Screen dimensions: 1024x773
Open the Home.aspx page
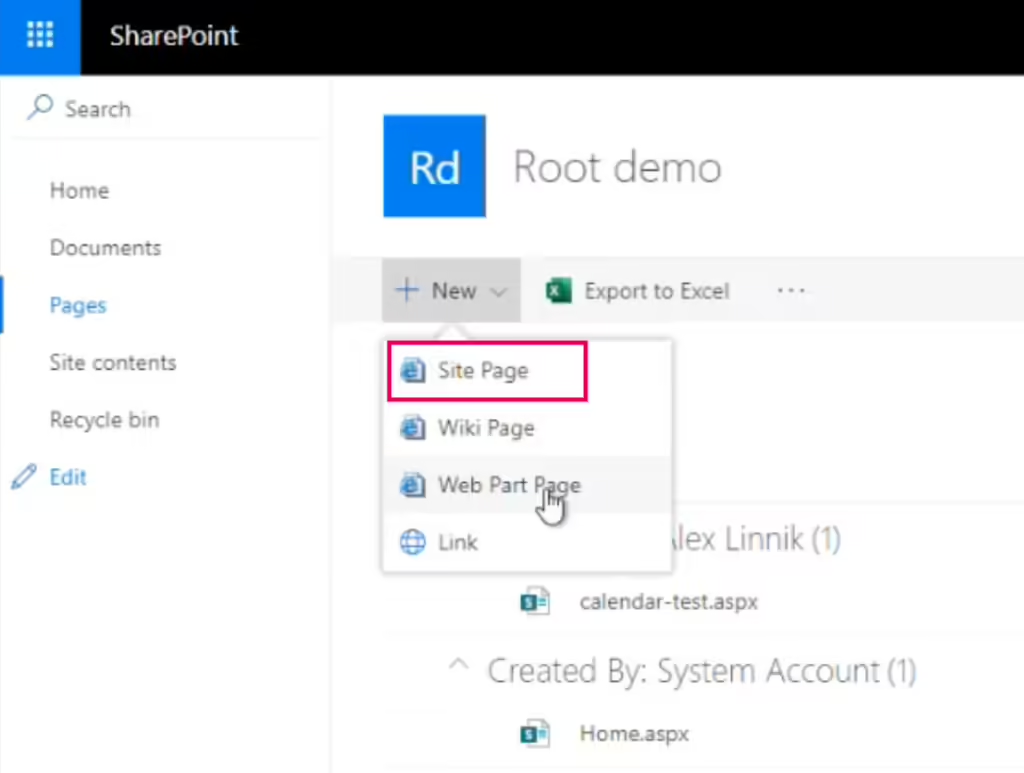coord(634,734)
